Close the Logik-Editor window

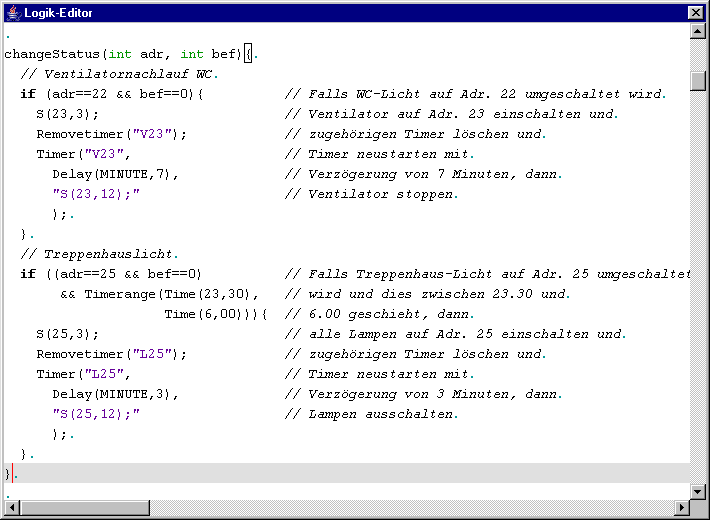click(x=695, y=12)
